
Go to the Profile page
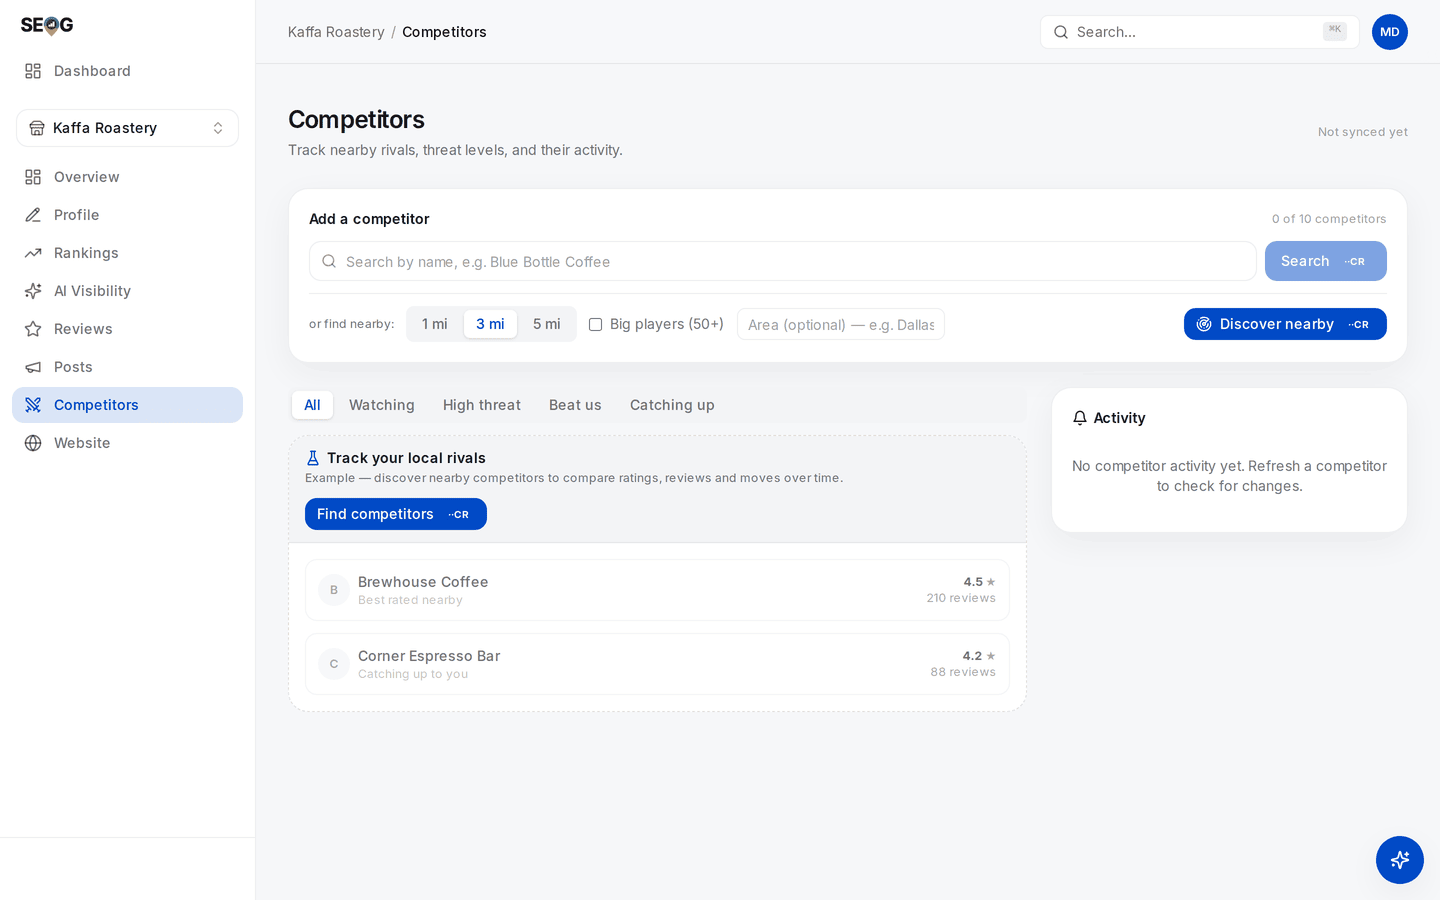click(x=127, y=215)
